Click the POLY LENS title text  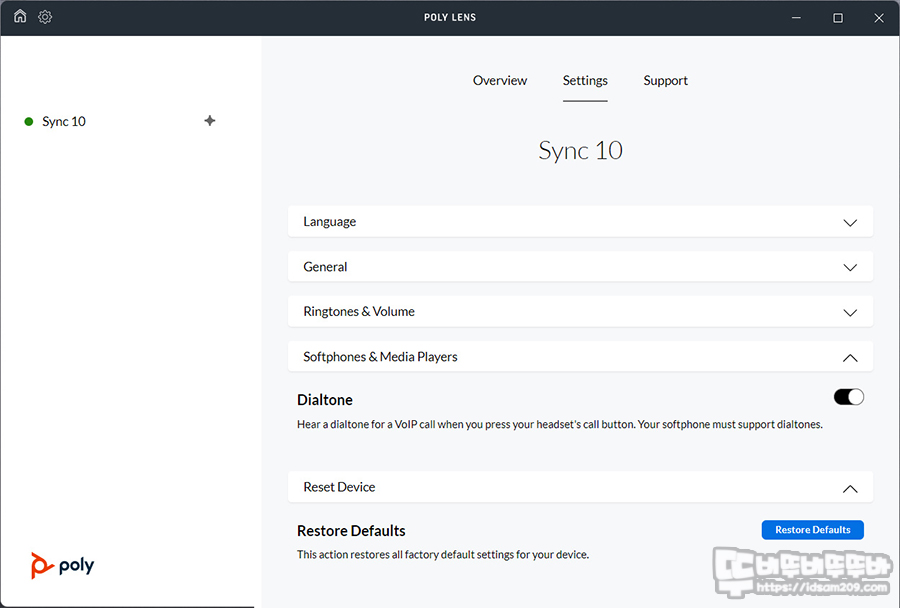450,17
